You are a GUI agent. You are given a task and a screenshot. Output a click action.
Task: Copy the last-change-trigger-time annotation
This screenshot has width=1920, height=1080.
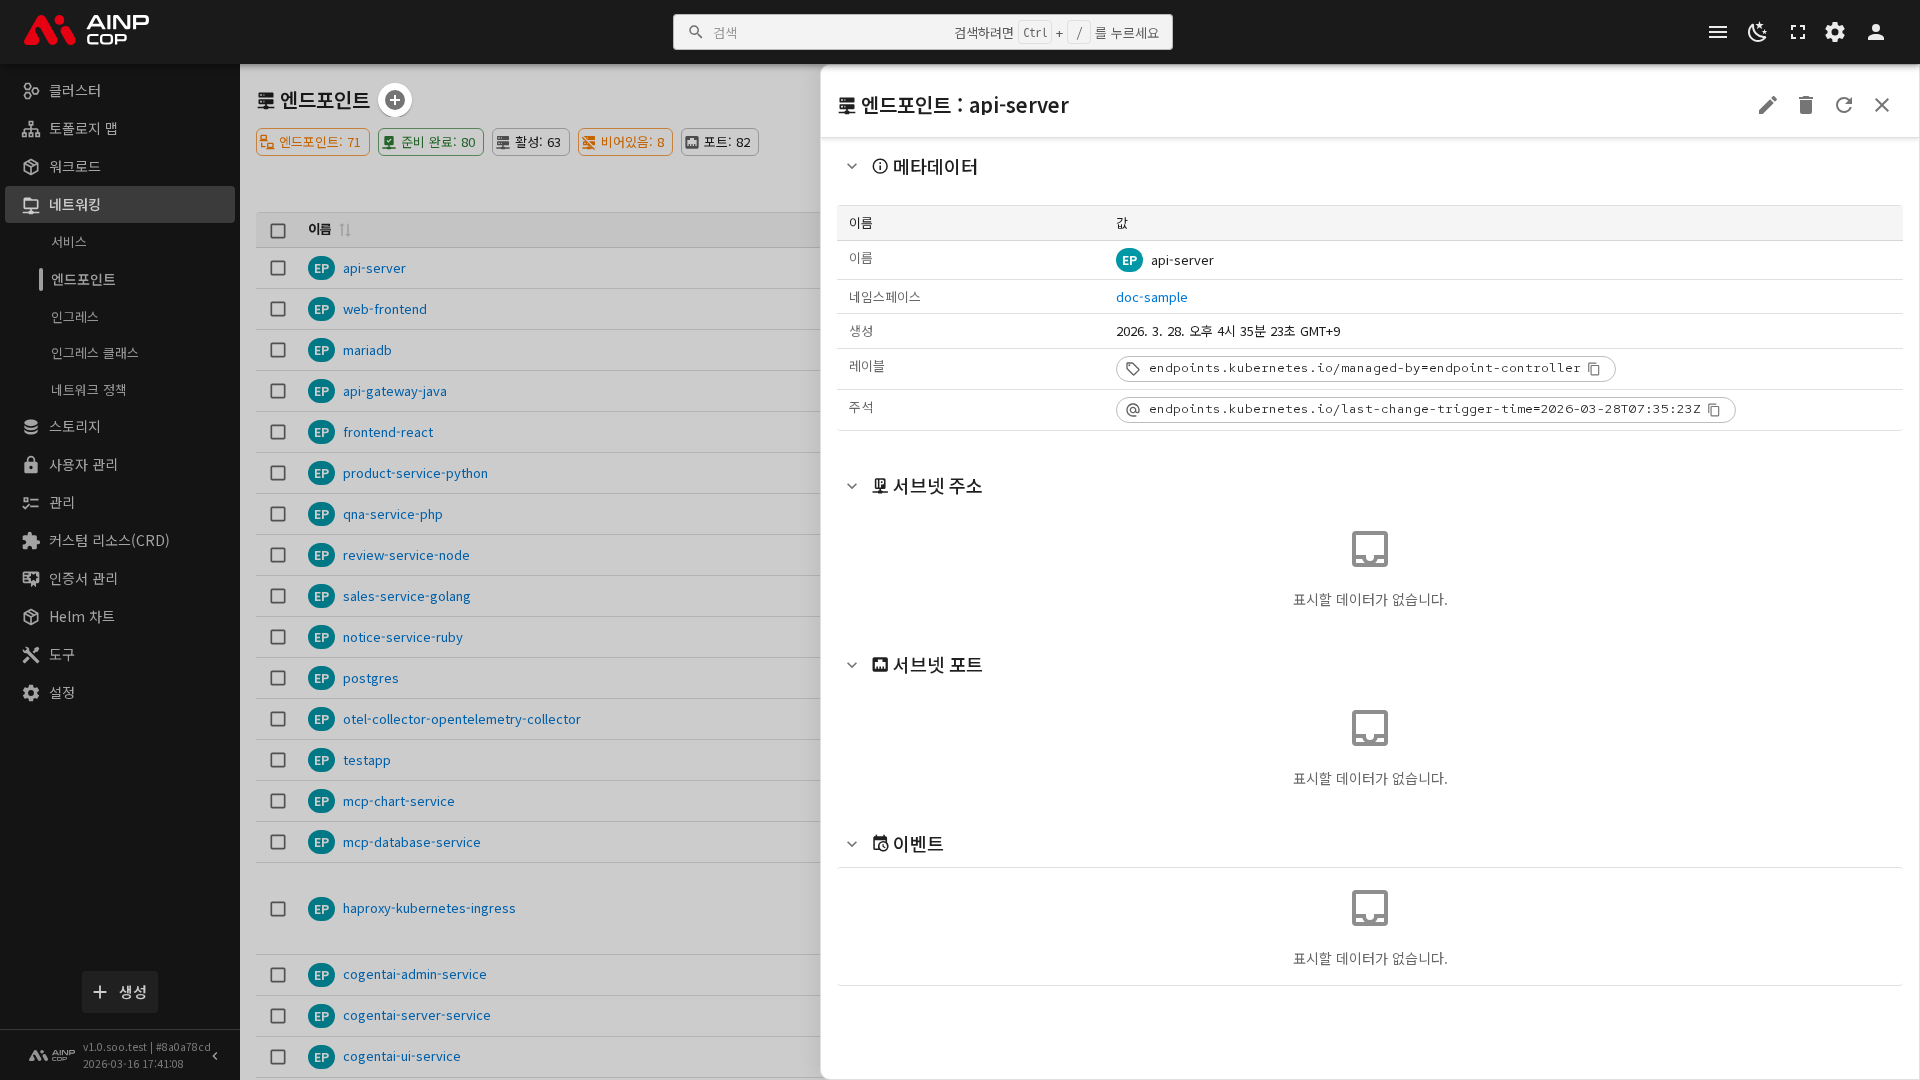point(1714,410)
